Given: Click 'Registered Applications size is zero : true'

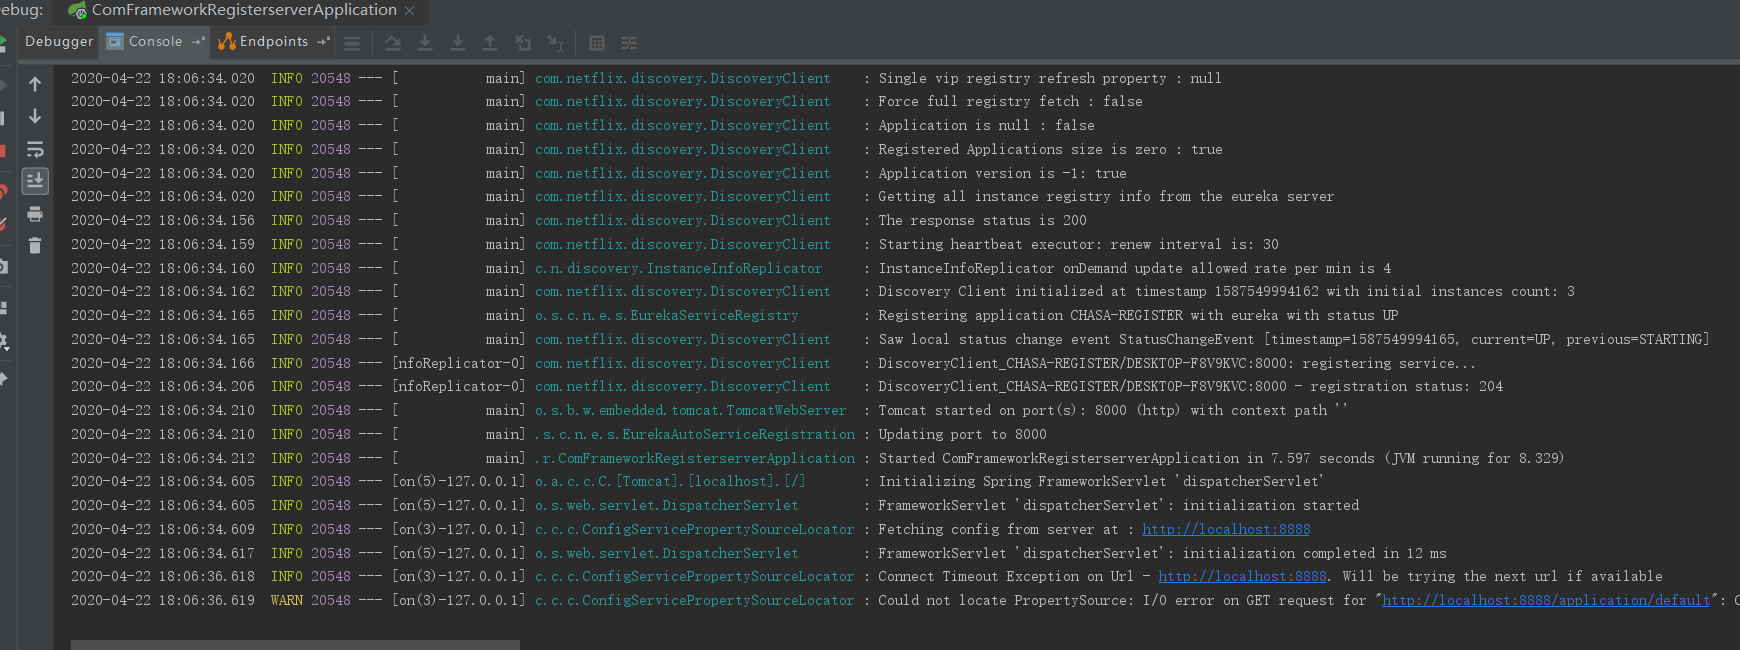Looking at the screenshot, I should pyautogui.click(x=1050, y=149).
